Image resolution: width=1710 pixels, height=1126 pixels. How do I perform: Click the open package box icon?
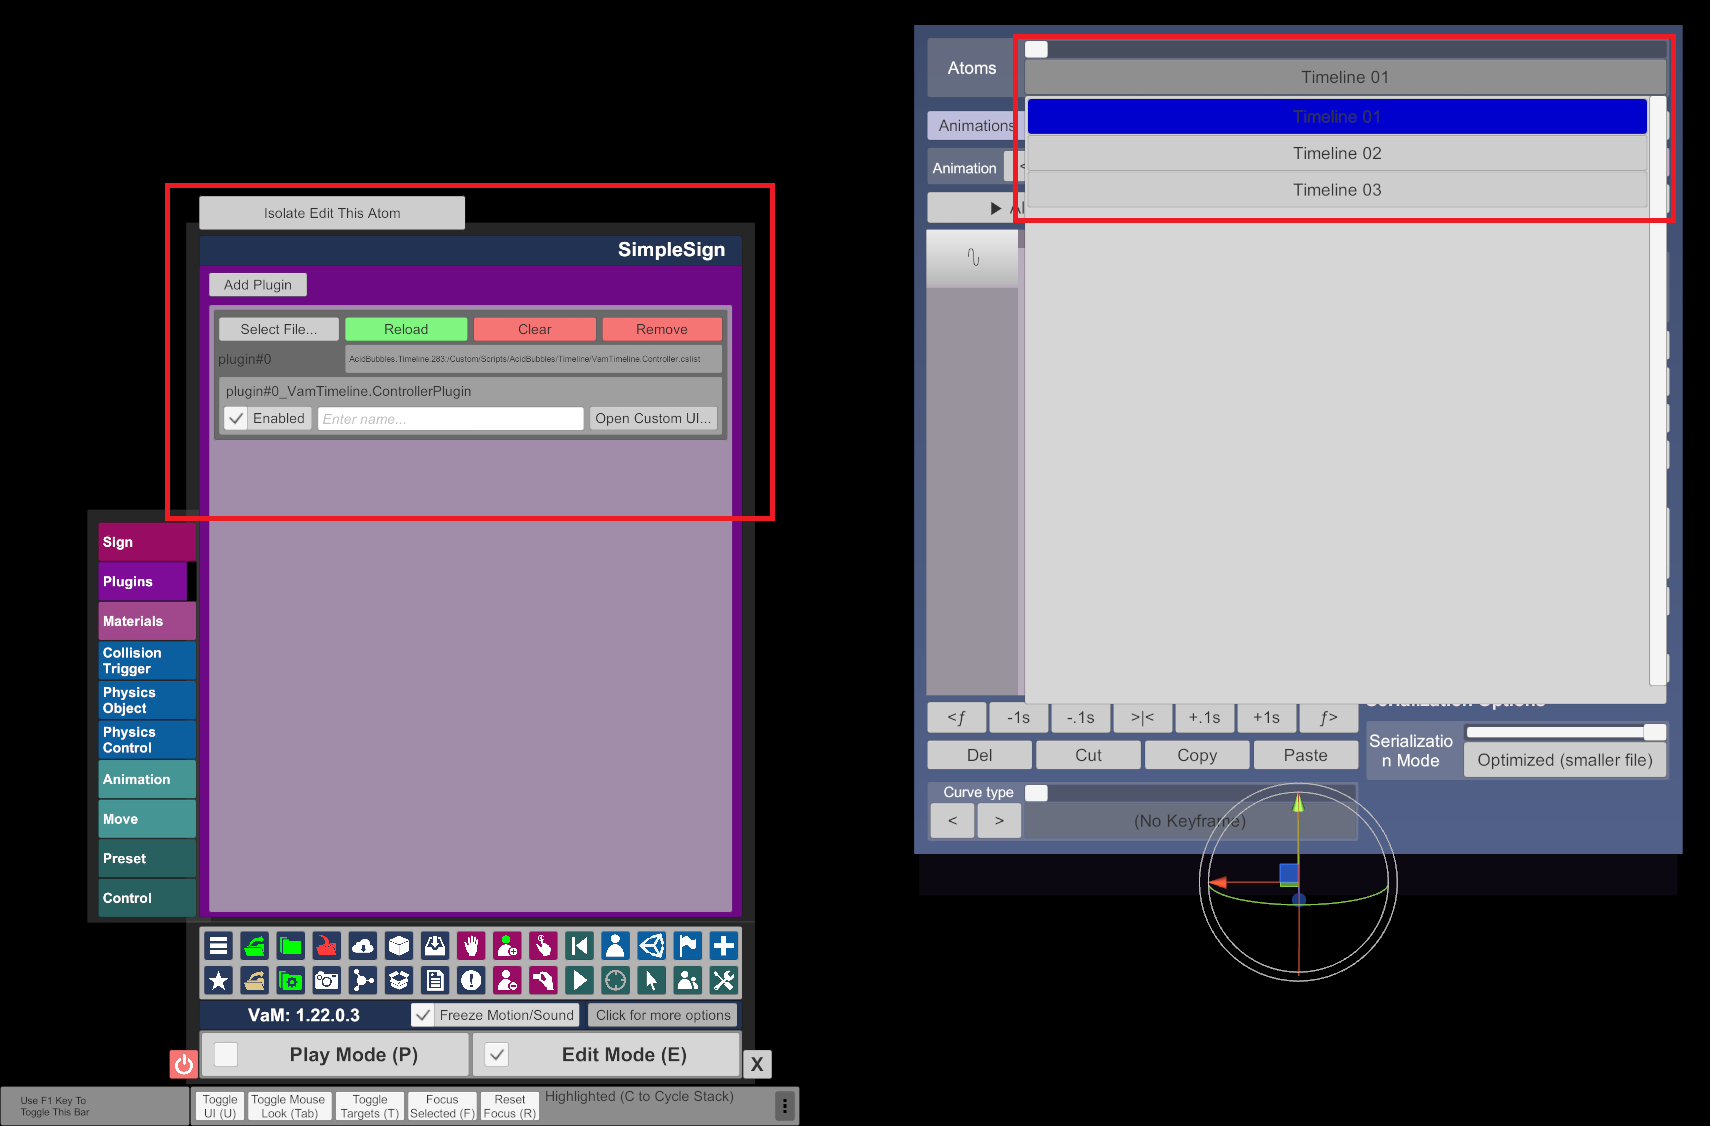point(399,981)
